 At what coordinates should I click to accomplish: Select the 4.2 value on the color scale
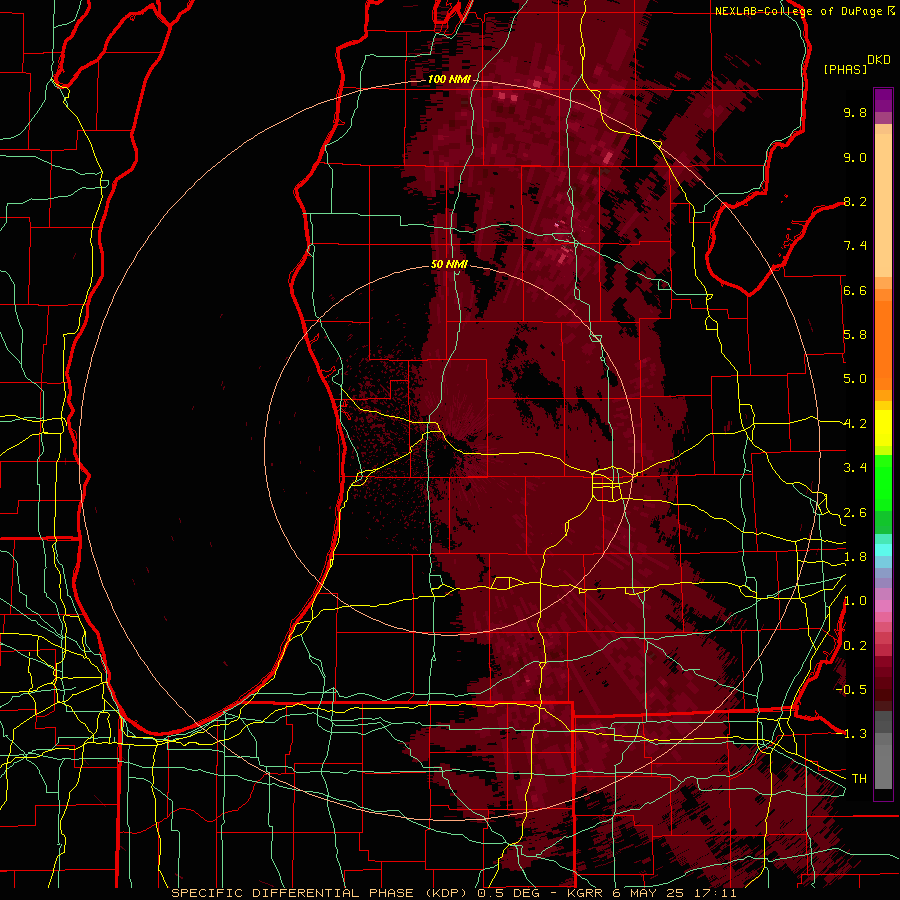(x=855, y=424)
